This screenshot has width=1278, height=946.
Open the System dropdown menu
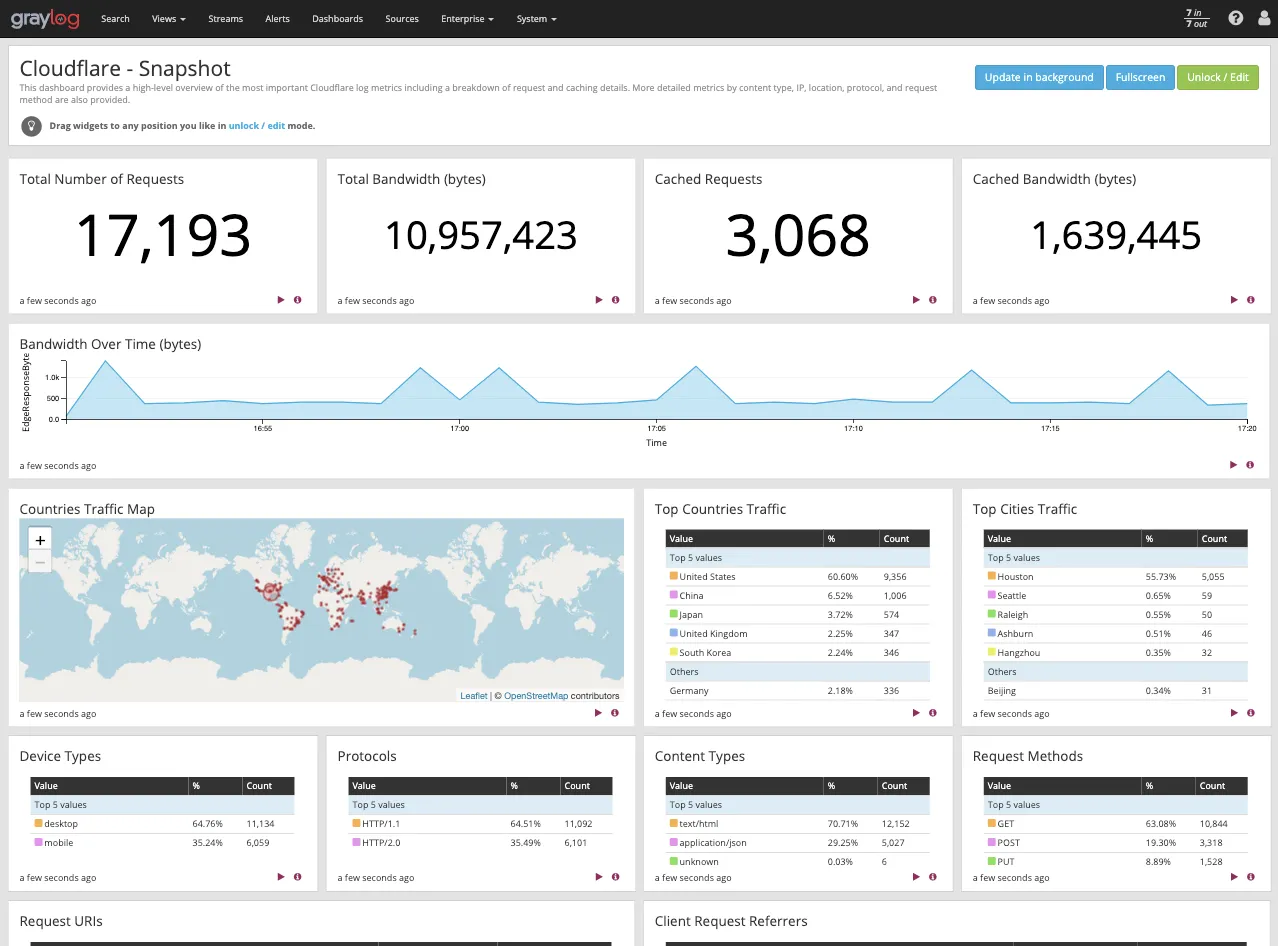pyautogui.click(x=536, y=18)
